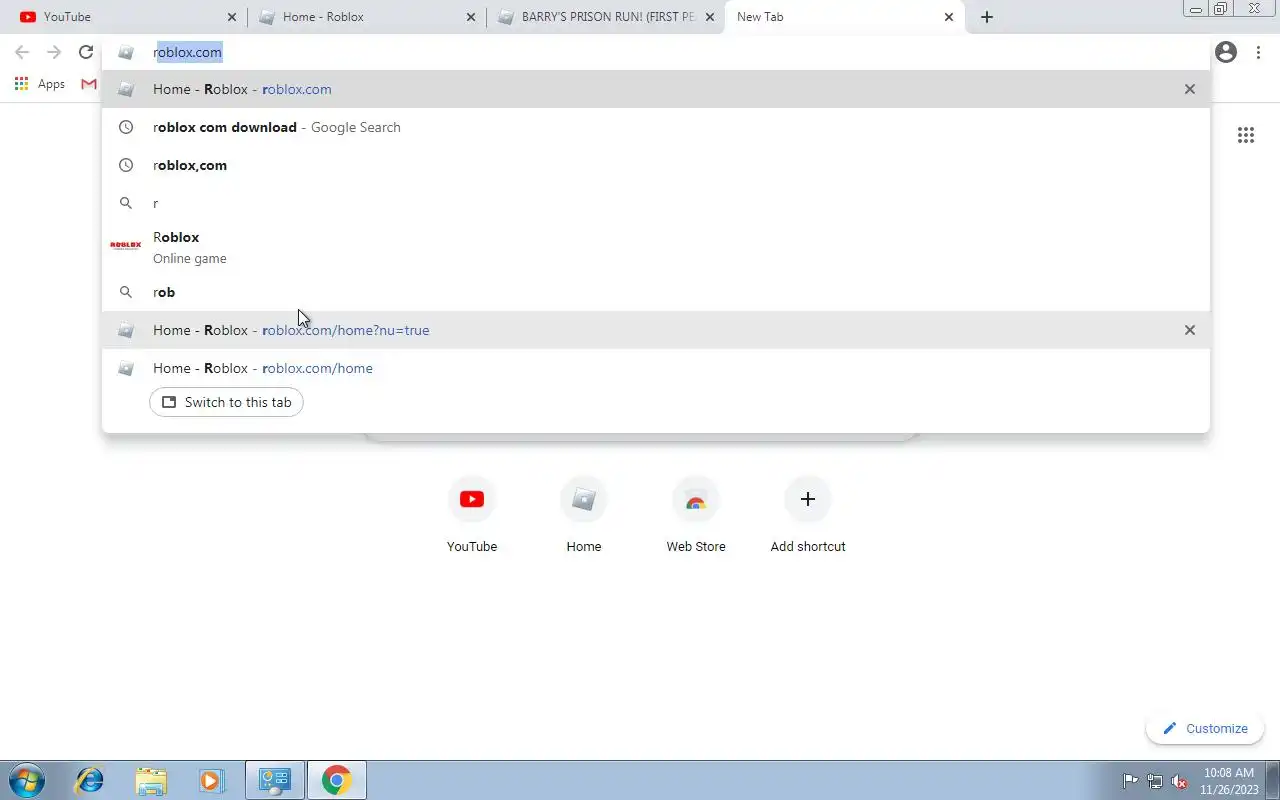This screenshot has width=1280, height=800.
Task: Open the Apps bookmark shortcut
Action: click(x=40, y=84)
